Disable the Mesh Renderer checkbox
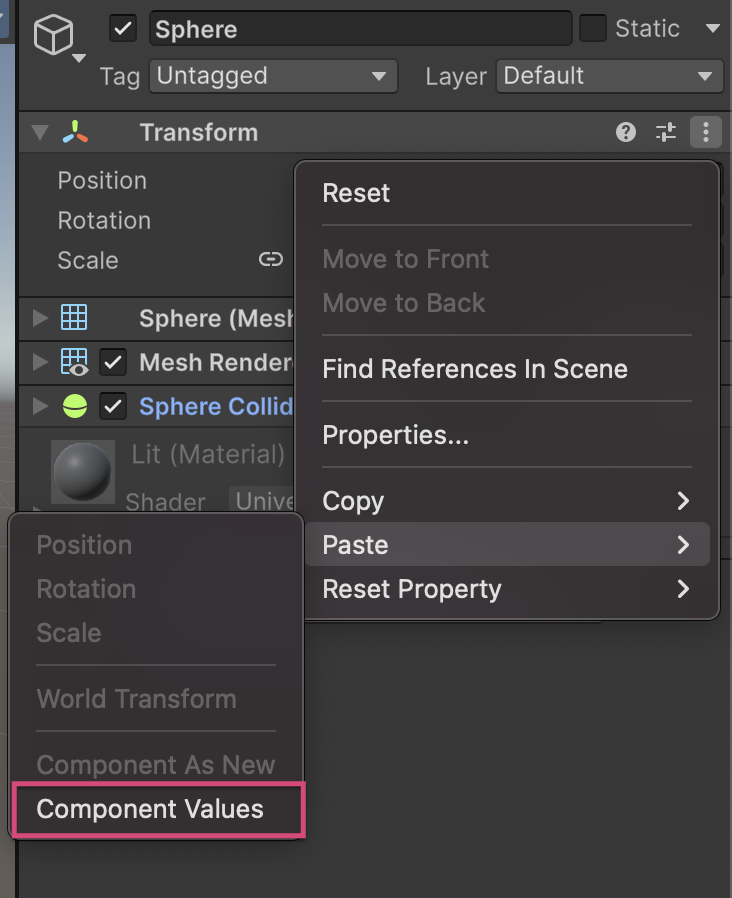The image size is (732, 898). (x=113, y=362)
